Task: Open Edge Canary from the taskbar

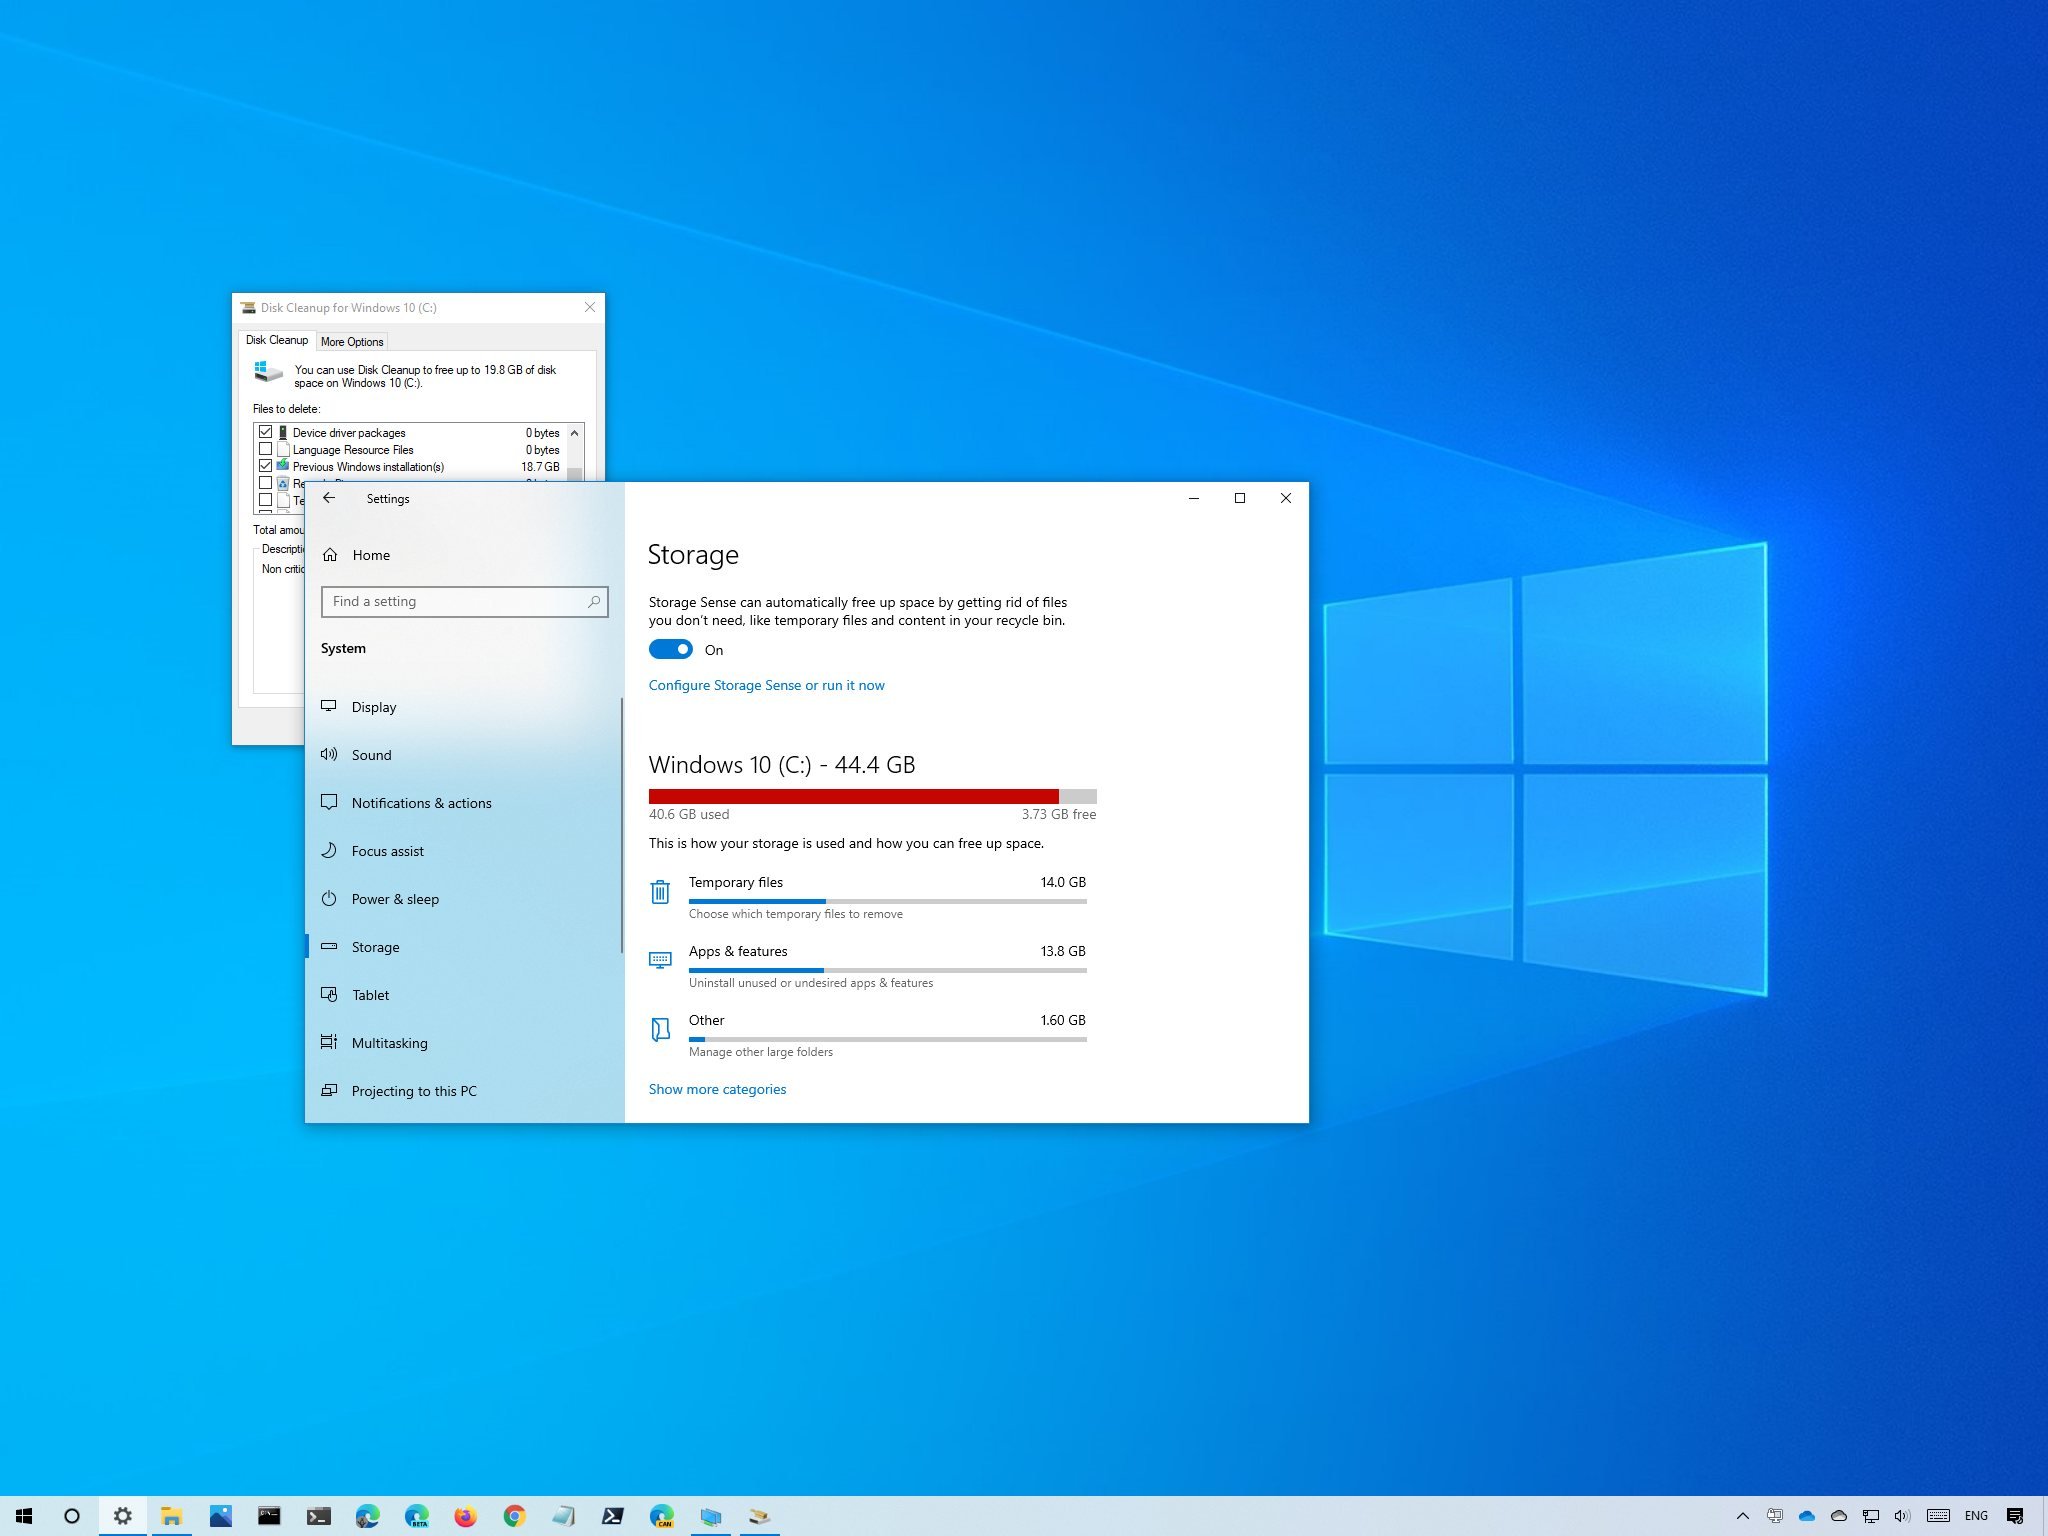Action: click(661, 1516)
